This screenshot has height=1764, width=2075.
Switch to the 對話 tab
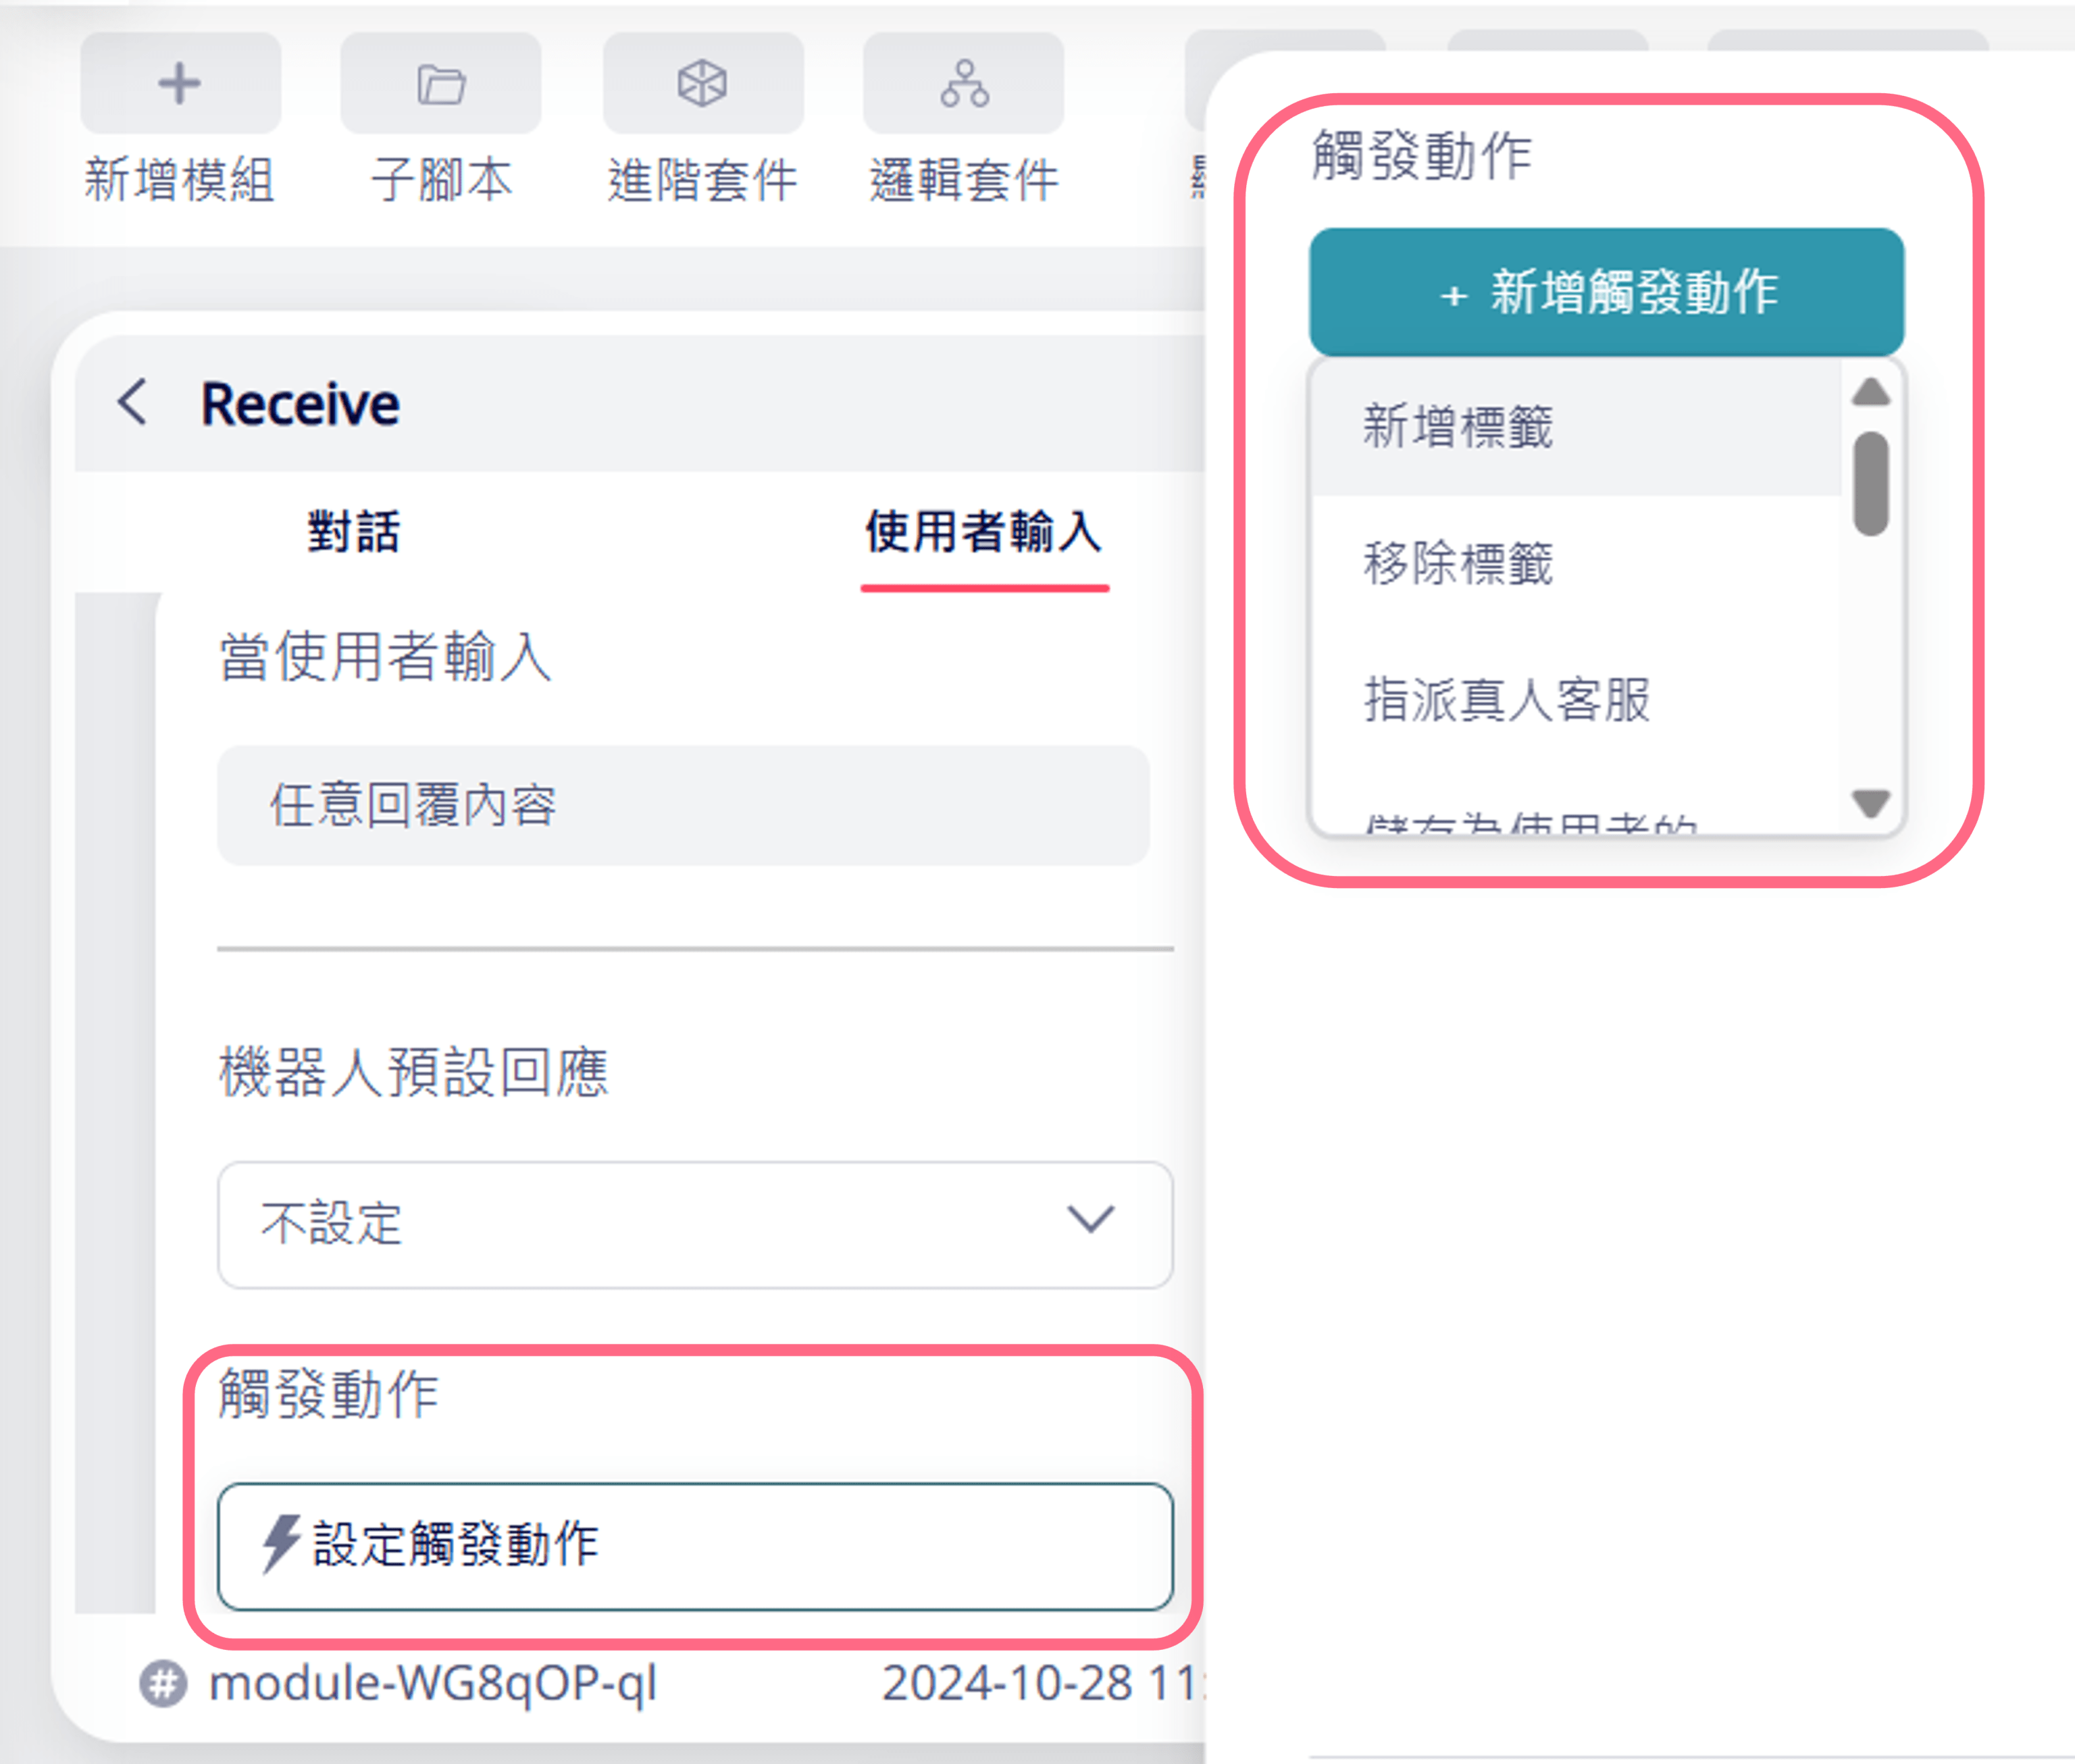354,531
